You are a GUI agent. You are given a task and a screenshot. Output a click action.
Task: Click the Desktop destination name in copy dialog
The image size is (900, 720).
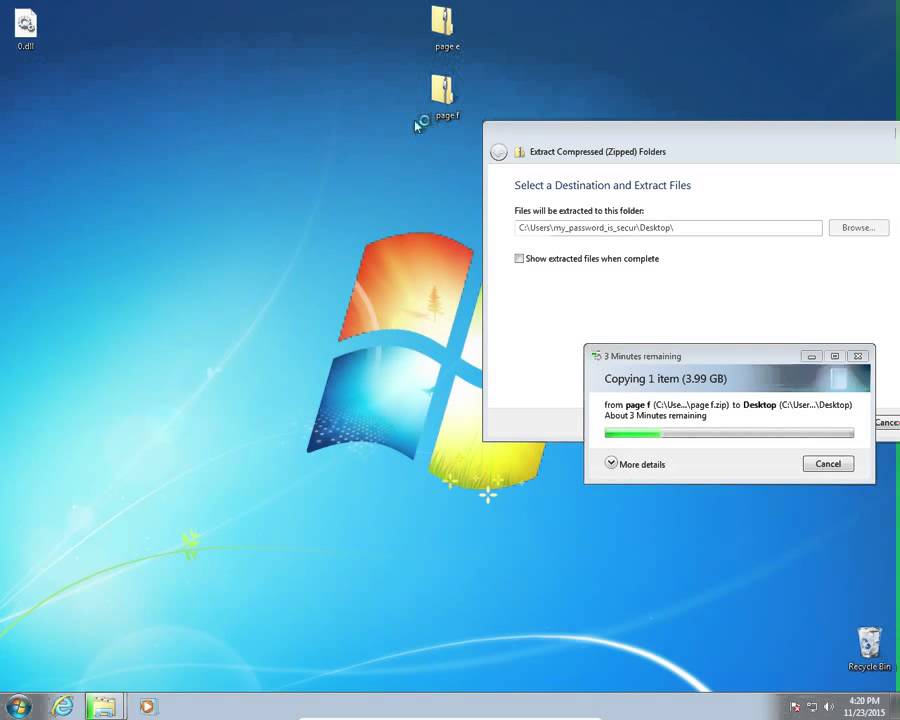pos(759,405)
